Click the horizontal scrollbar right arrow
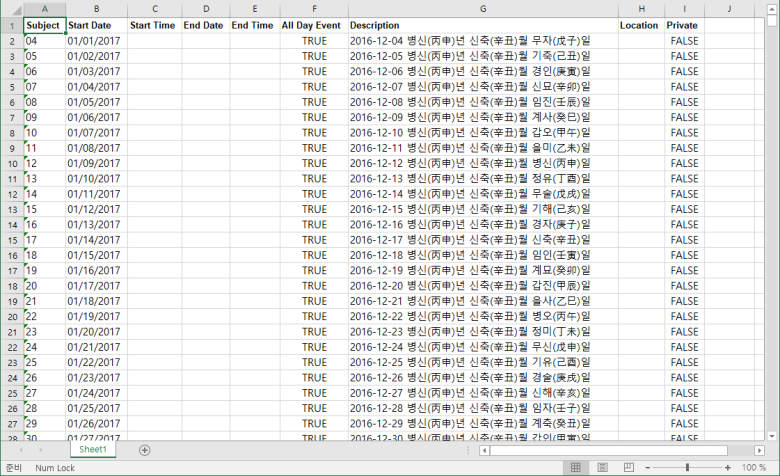The height and width of the screenshot is (476, 780). click(759, 450)
